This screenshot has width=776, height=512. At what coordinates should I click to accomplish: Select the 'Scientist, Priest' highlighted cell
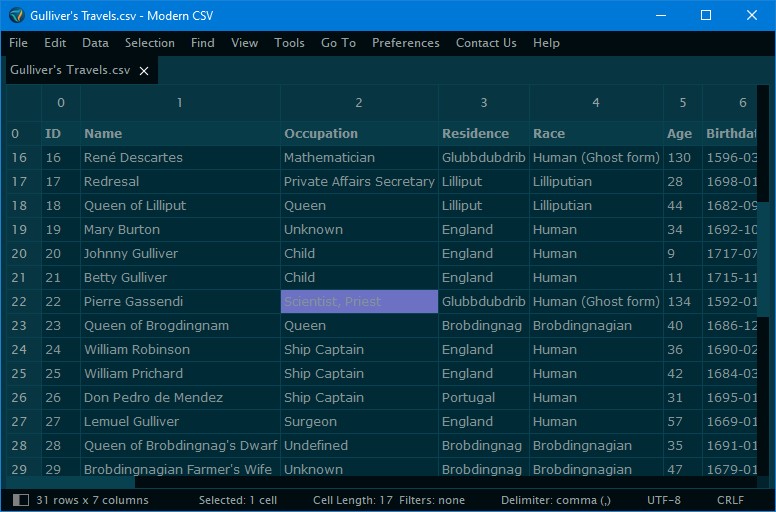359,302
